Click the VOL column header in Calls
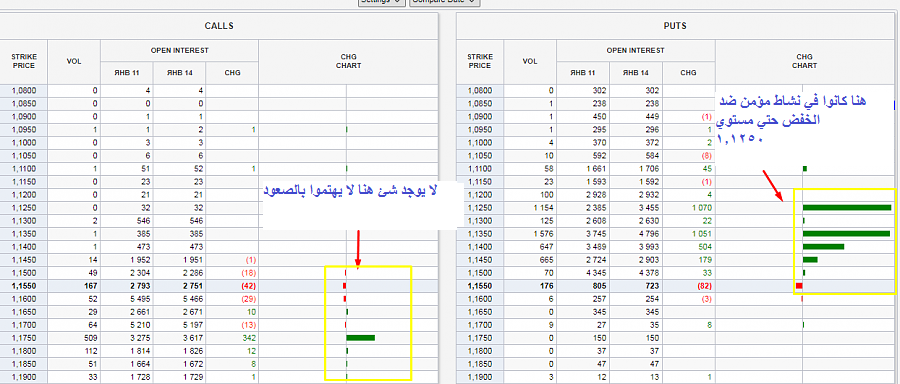 74,62
